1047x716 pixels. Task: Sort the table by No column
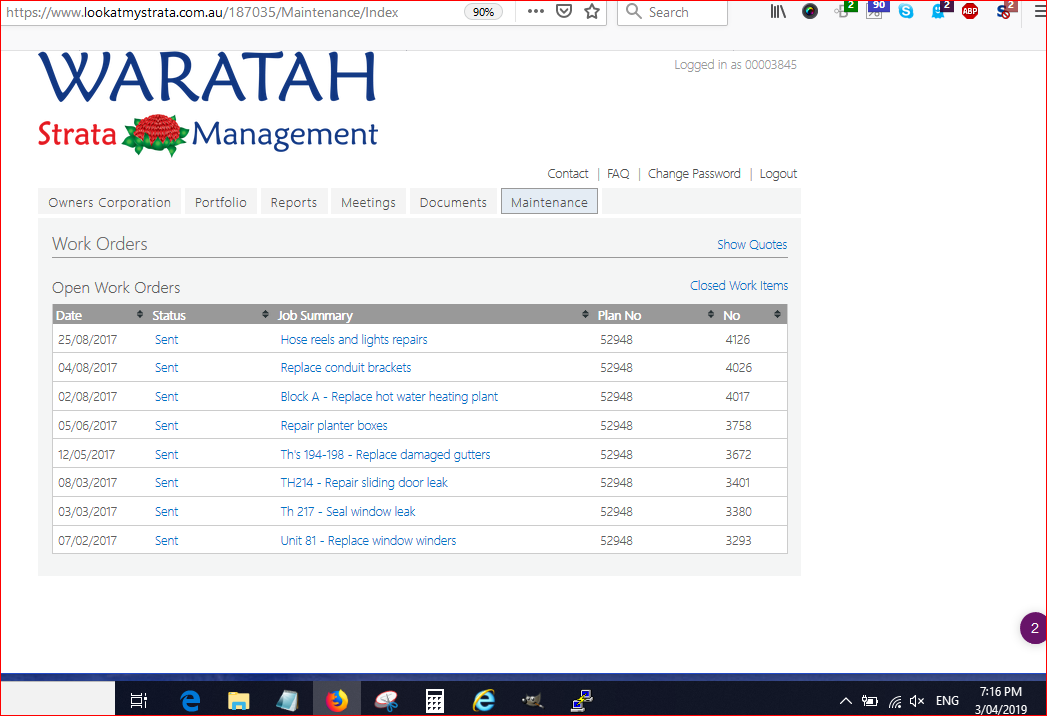point(753,315)
